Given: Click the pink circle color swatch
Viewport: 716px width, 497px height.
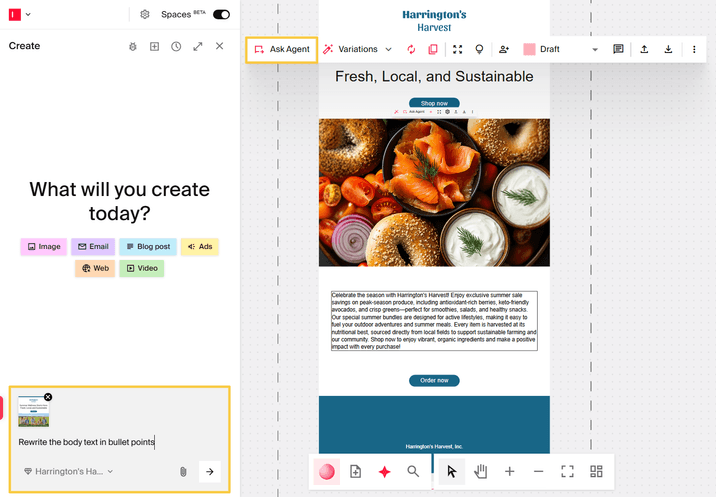Looking at the screenshot, I should pos(326,471).
